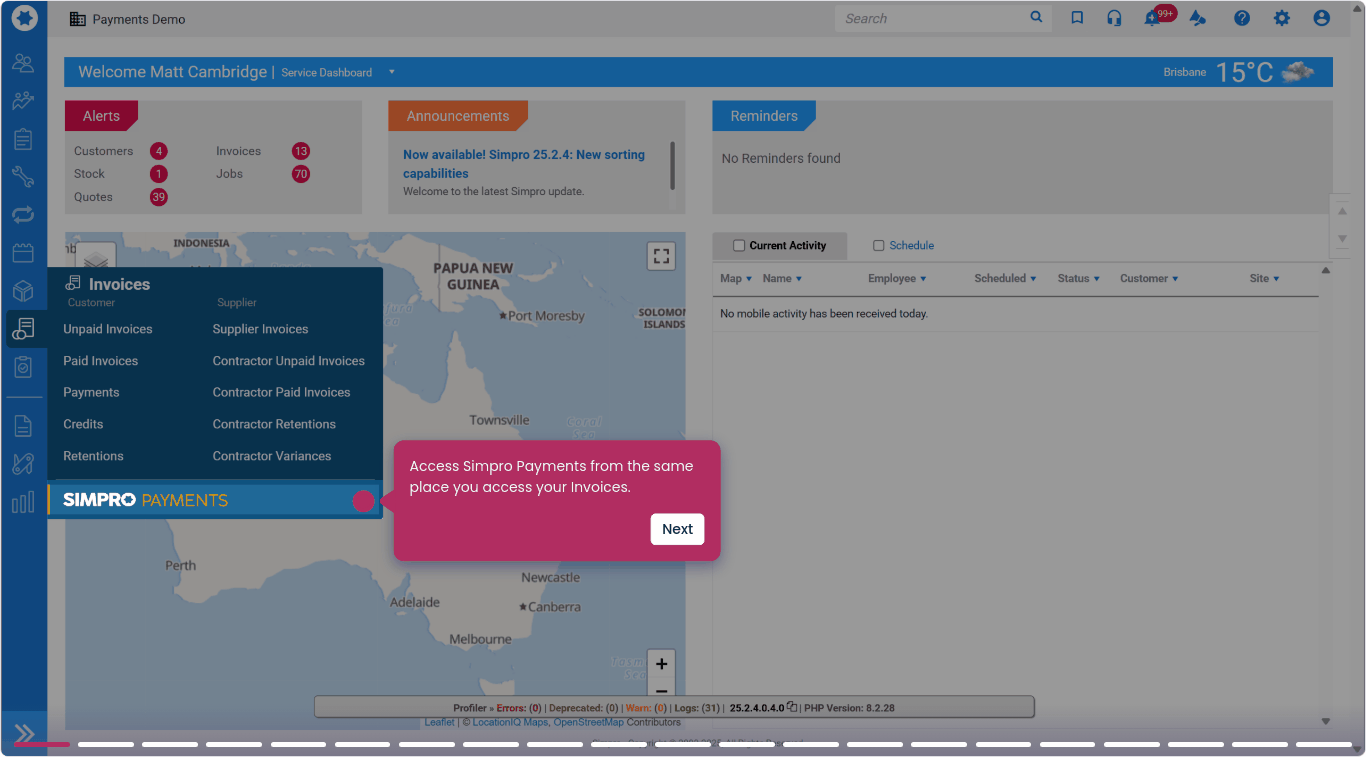The image size is (1366, 757).
Task: Click the Announcements panel scrollbar
Action: click(x=672, y=166)
